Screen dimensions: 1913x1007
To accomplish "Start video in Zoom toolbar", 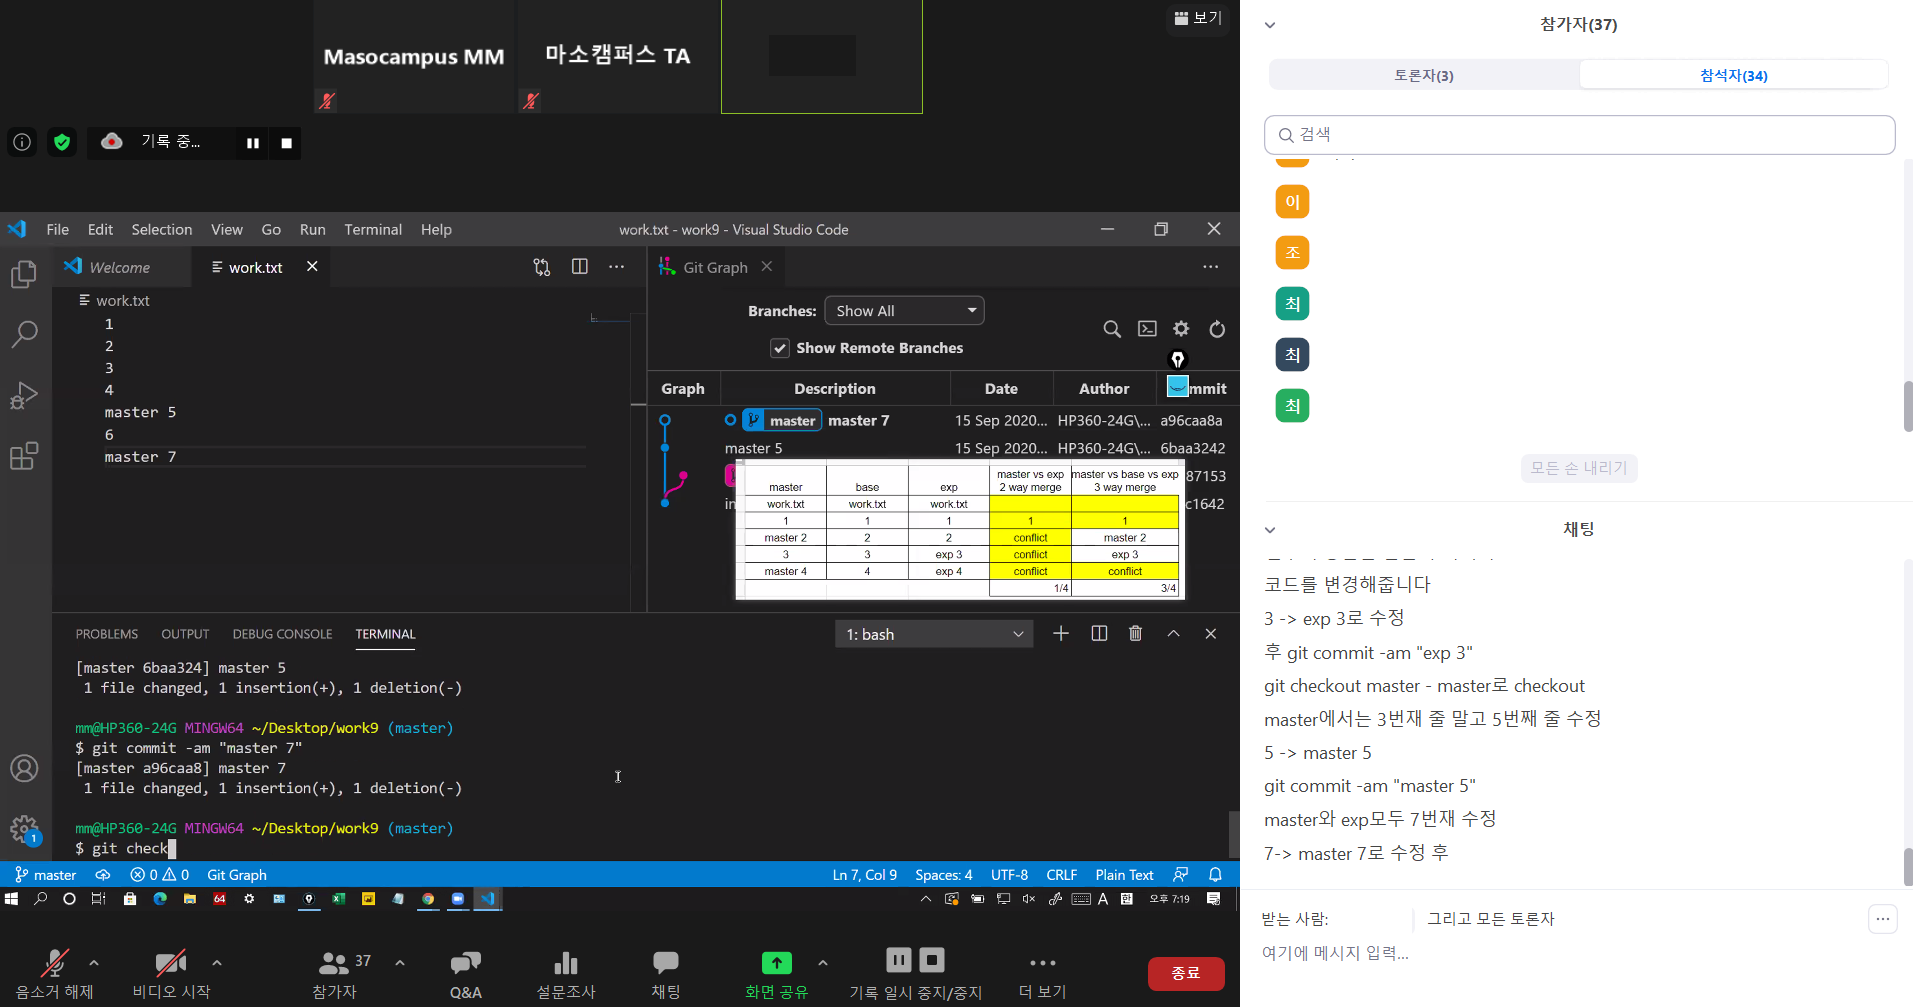I will [x=171, y=965].
